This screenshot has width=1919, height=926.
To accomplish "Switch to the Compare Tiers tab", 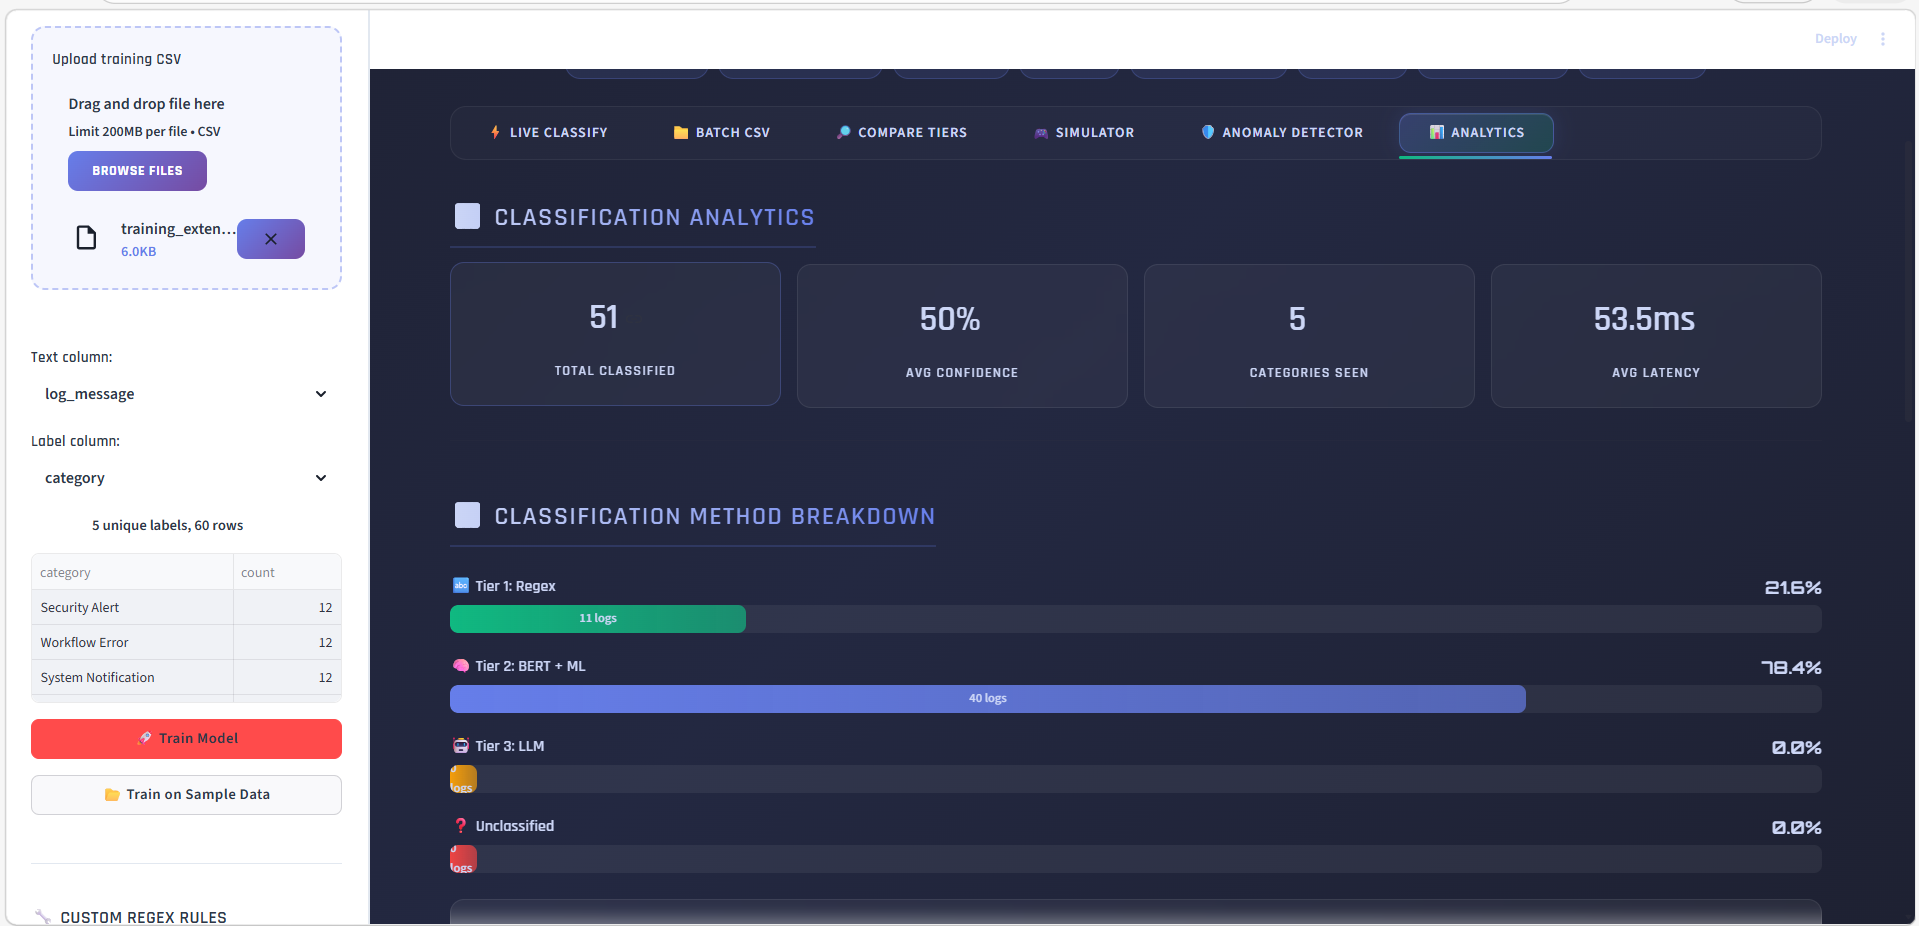I will (x=901, y=132).
